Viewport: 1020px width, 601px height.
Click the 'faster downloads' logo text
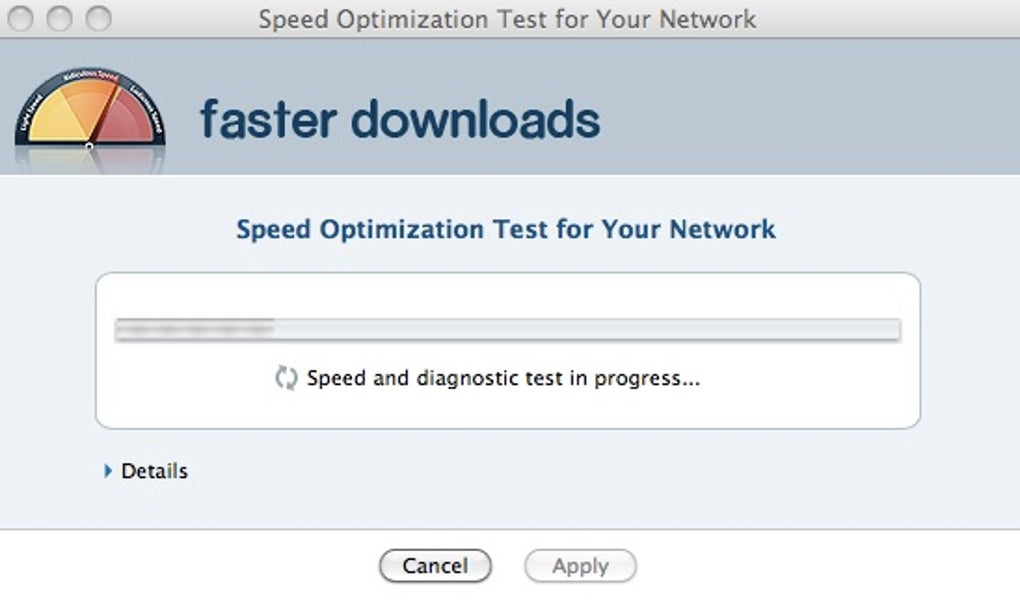click(x=400, y=119)
